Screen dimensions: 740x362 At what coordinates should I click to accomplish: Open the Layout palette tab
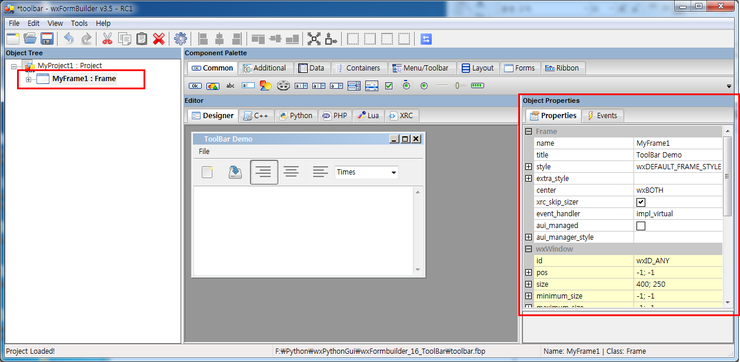[x=478, y=68]
